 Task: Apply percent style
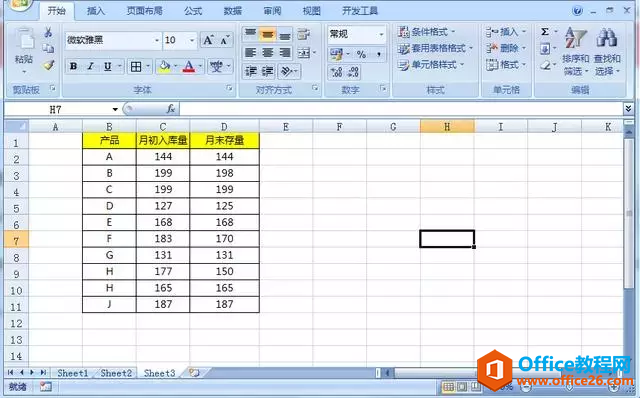361,54
